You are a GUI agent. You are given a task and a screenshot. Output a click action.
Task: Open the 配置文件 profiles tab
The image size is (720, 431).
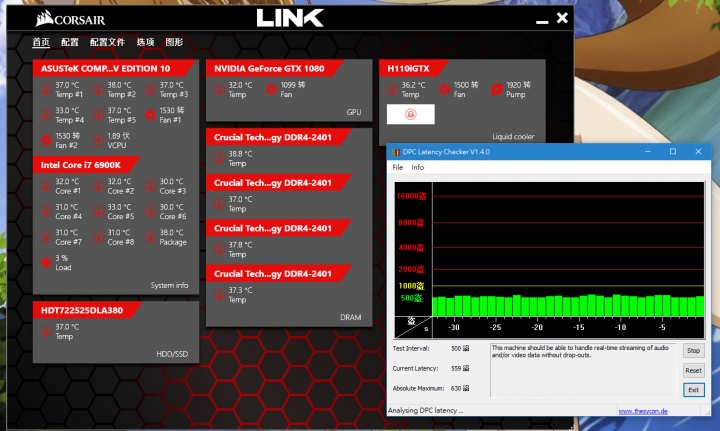click(107, 42)
